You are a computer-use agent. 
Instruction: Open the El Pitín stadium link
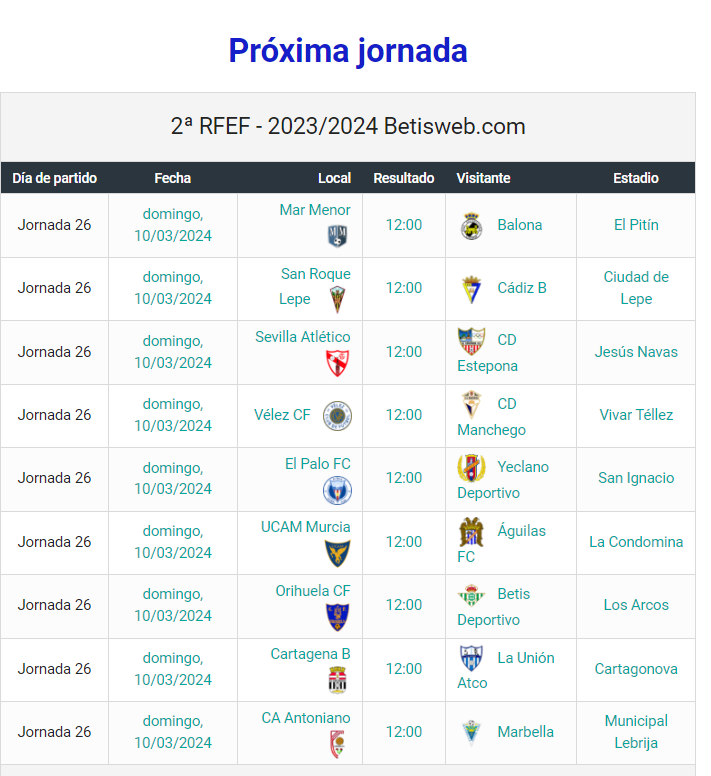(x=636, y=225)
